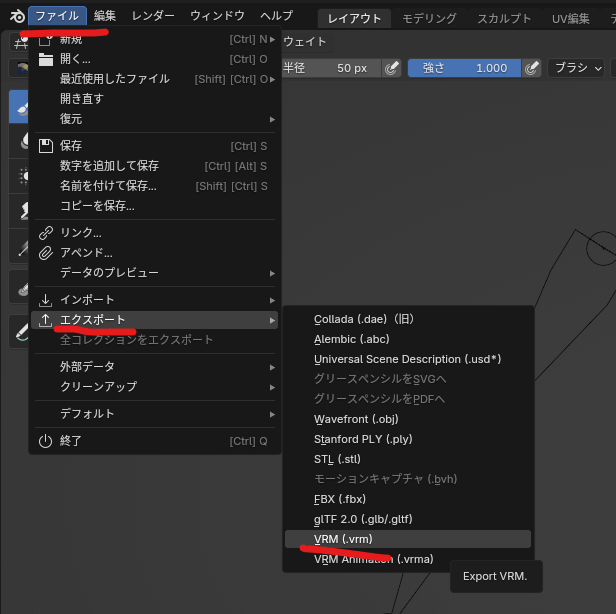616x614 pixels.
Task: Export as Wavefront (.obj)
Action: 408,420
